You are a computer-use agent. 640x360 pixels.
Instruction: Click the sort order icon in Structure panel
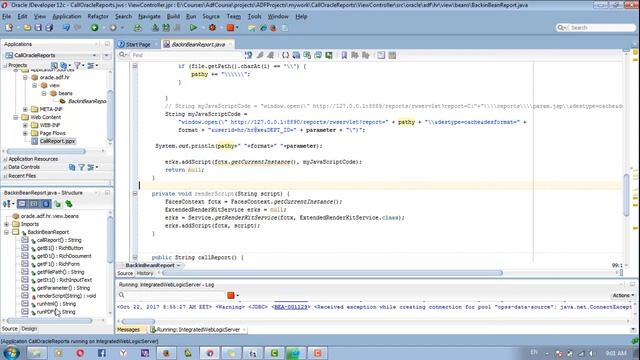(7, 204)
